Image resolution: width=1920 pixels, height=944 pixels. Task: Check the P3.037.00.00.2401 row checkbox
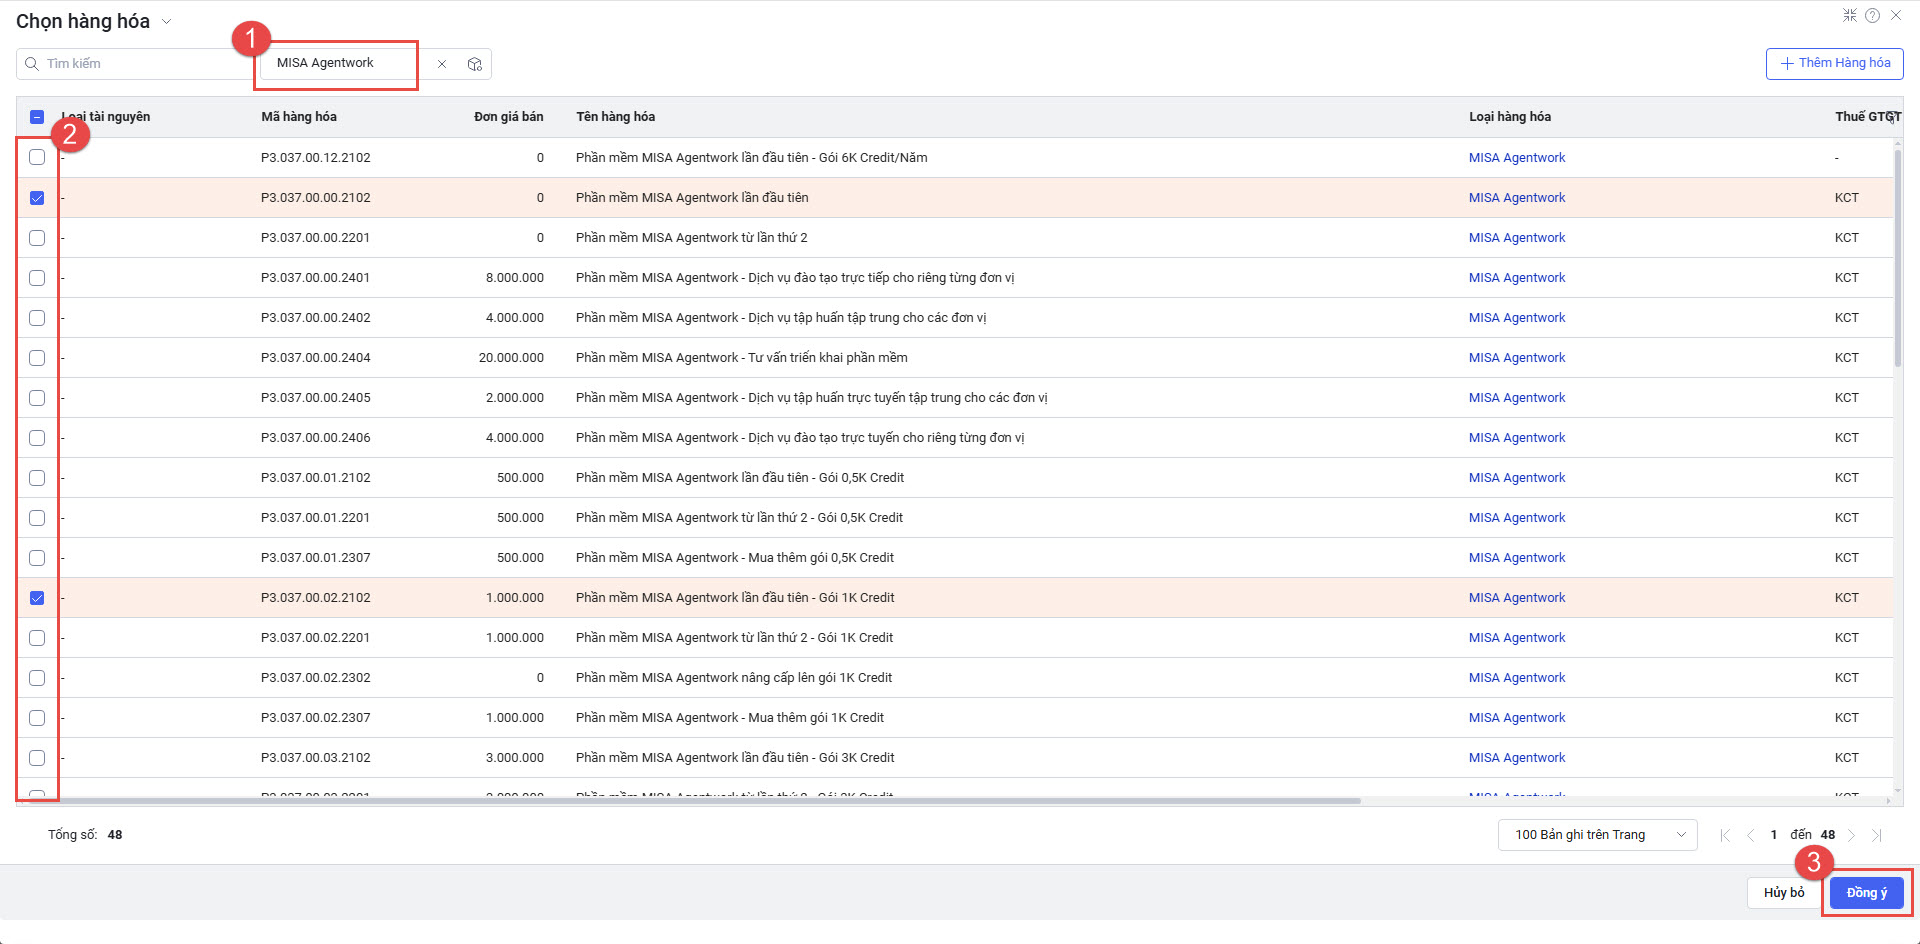pyautogui.click(x=37, y=278)
